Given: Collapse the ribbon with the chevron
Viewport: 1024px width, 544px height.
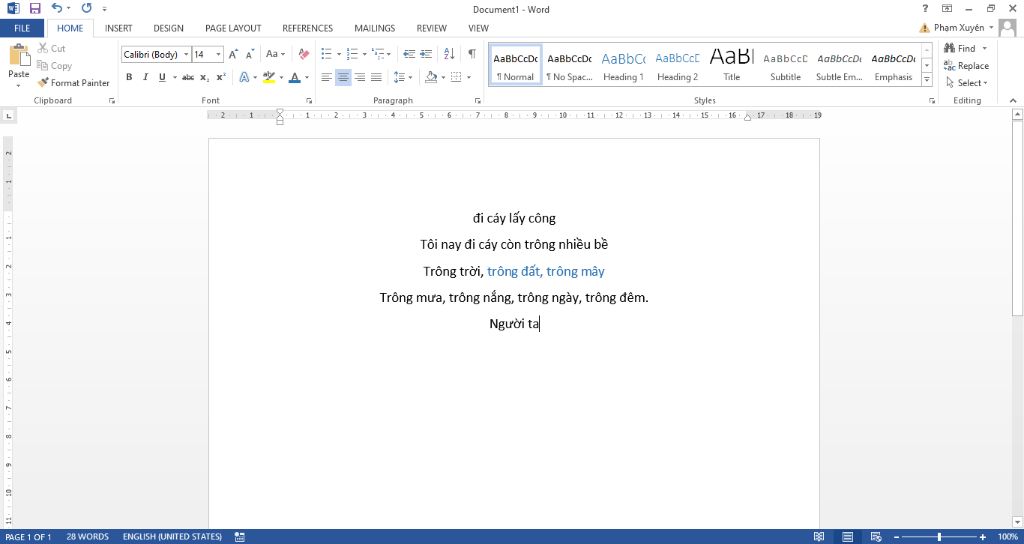Looking at the screenshot, I should click(1013, 101).
